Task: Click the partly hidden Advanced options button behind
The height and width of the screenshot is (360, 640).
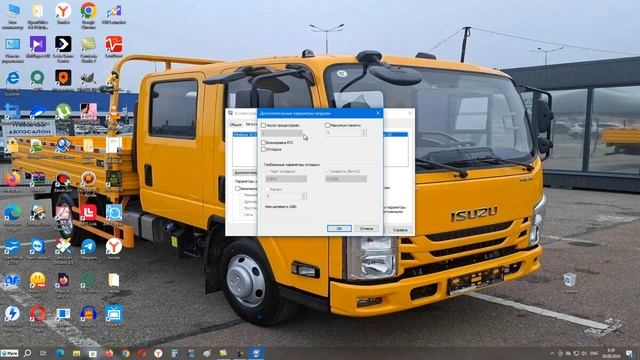Action: [245, 173]
